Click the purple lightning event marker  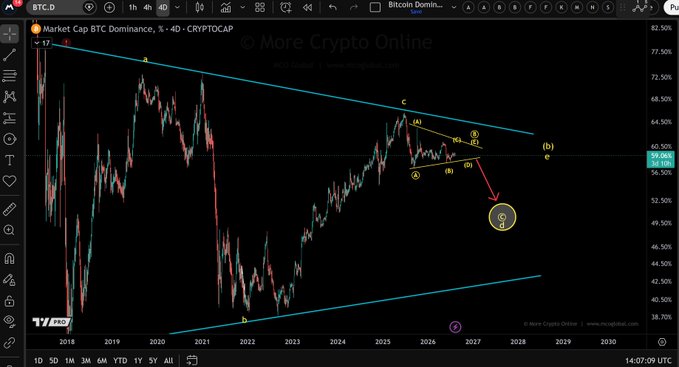(455, 327)
